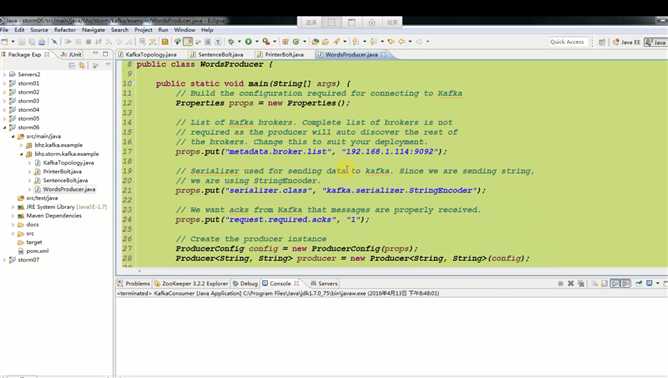668x378 pixels.
Task: Expand the JRE System Library node
Action: [13, 207]
